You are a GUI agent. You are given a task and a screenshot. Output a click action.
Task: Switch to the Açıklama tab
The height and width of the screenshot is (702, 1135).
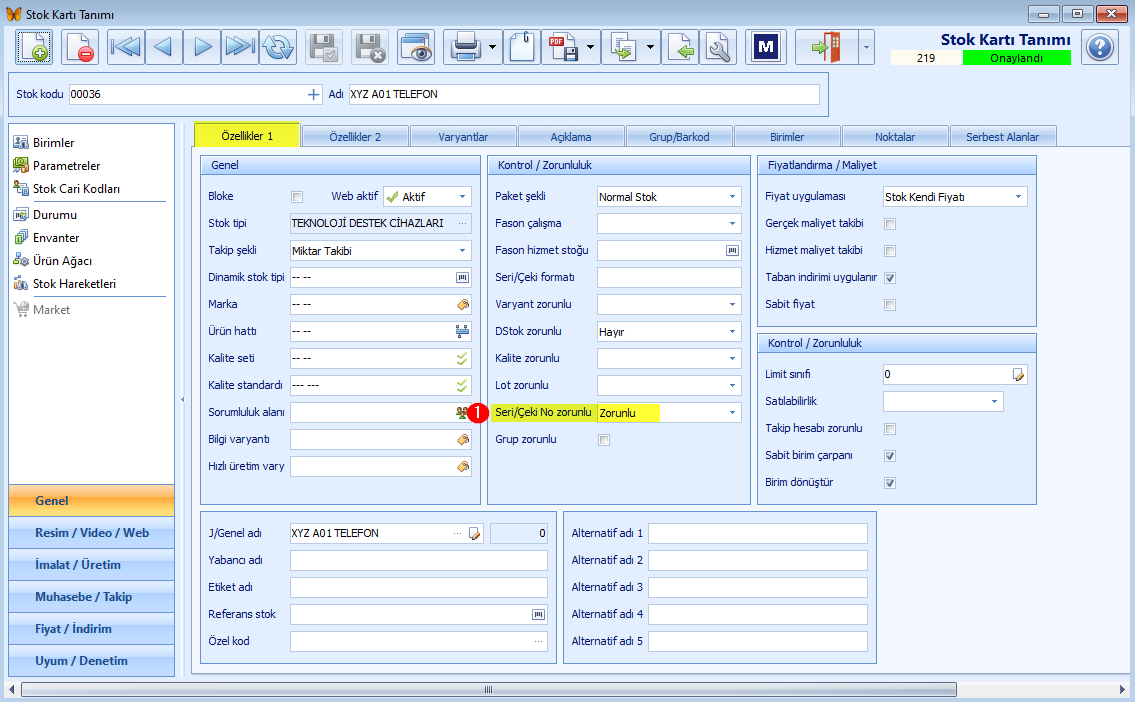point(571,137)
